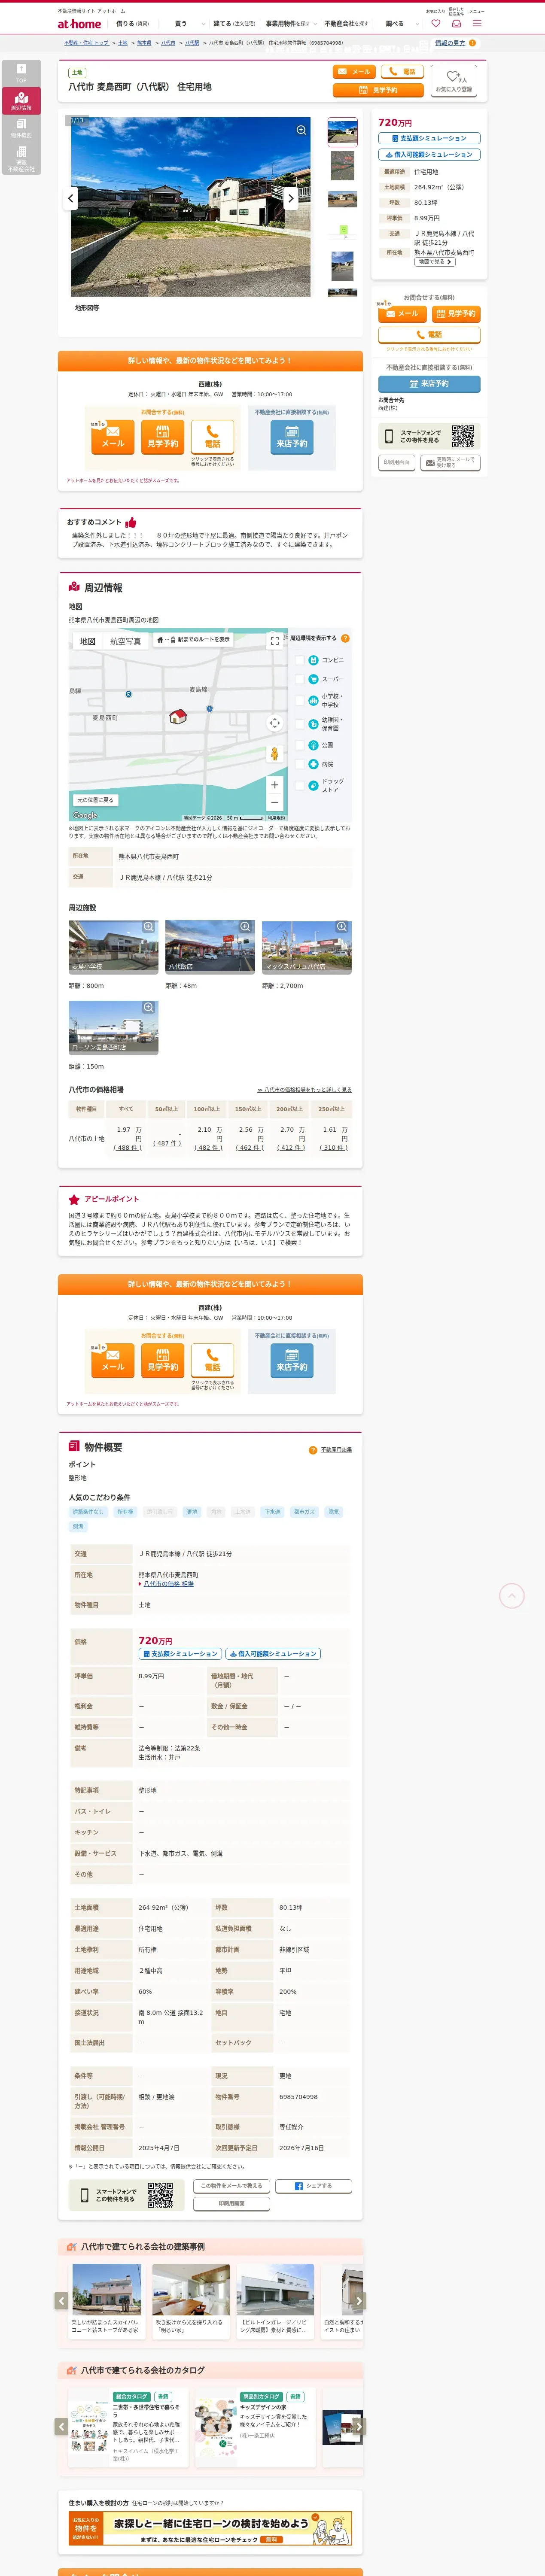
Task: Expand the 建てる header menu
Action: (x=234, y=23)
